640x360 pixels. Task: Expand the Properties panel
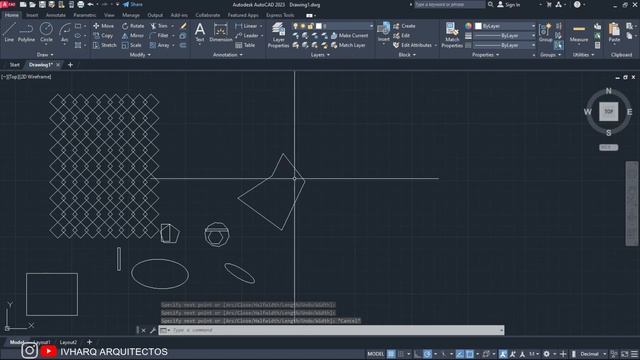(x=485, y=55)
